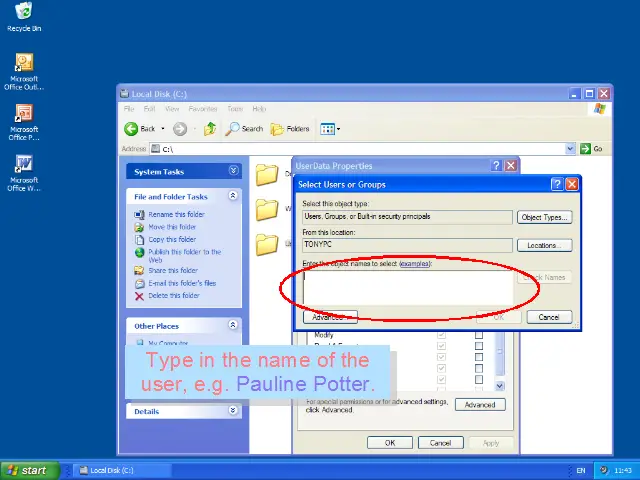Open the Microsoft Office PowerPoint shortcut
The width and height of the screenshot is (640, 480).
click(x=23, y=114)
